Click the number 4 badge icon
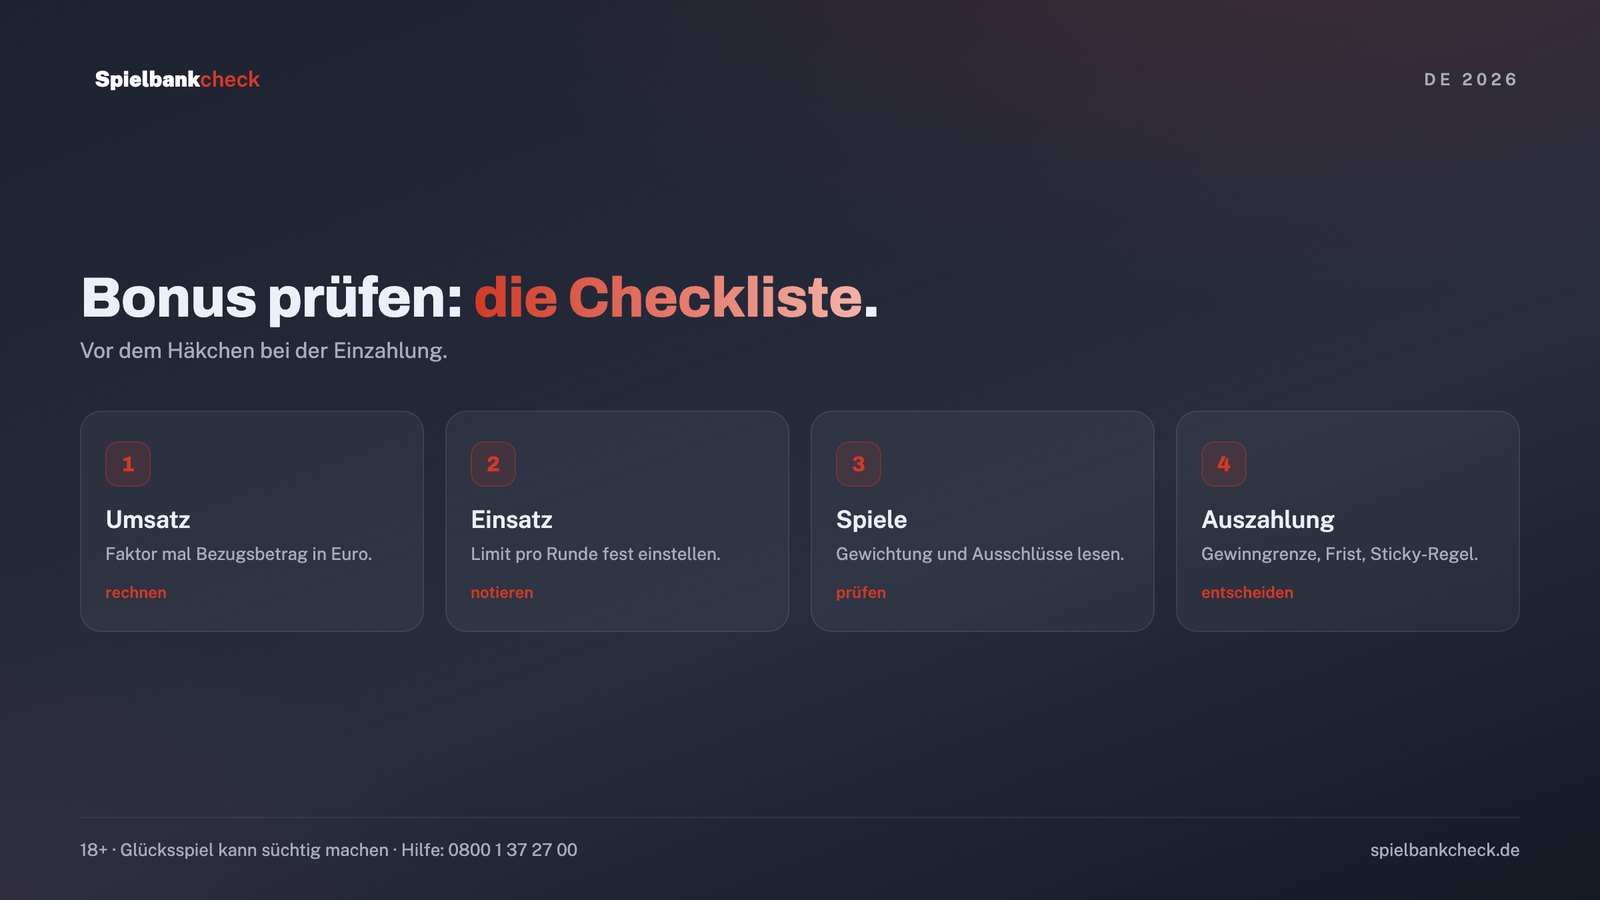Image resolution: width=1600 pixels, height=900 pixels. [x=1224, y=464]
